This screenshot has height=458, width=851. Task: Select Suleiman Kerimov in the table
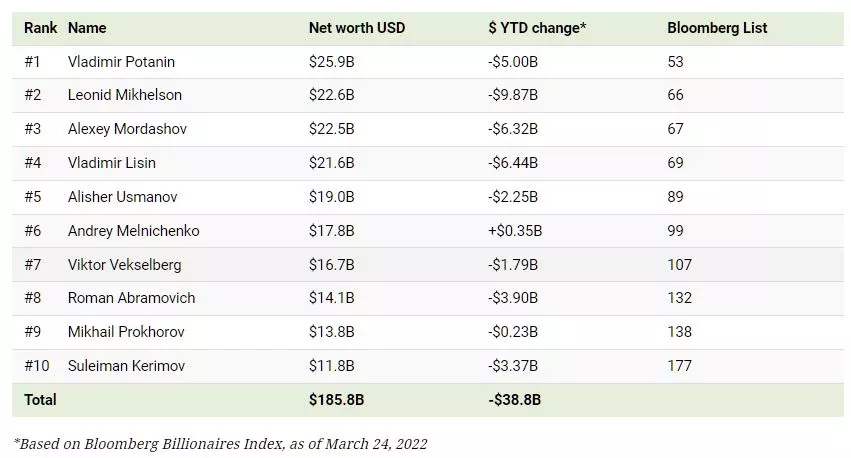click(125, 366)
